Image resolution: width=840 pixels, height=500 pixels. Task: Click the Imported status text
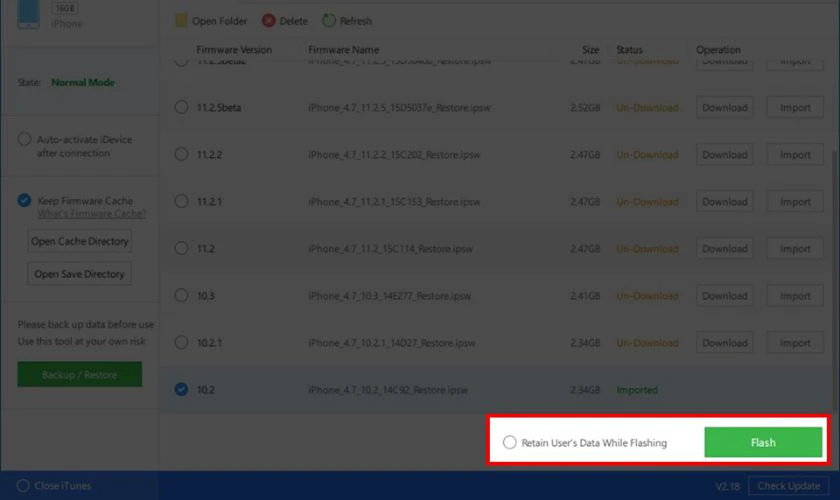pyautogui.click(x=636, y=390)
